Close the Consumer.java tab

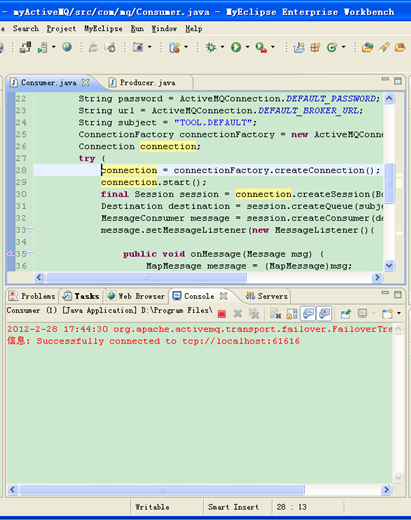pyautogui.click(x=86, y=82)
